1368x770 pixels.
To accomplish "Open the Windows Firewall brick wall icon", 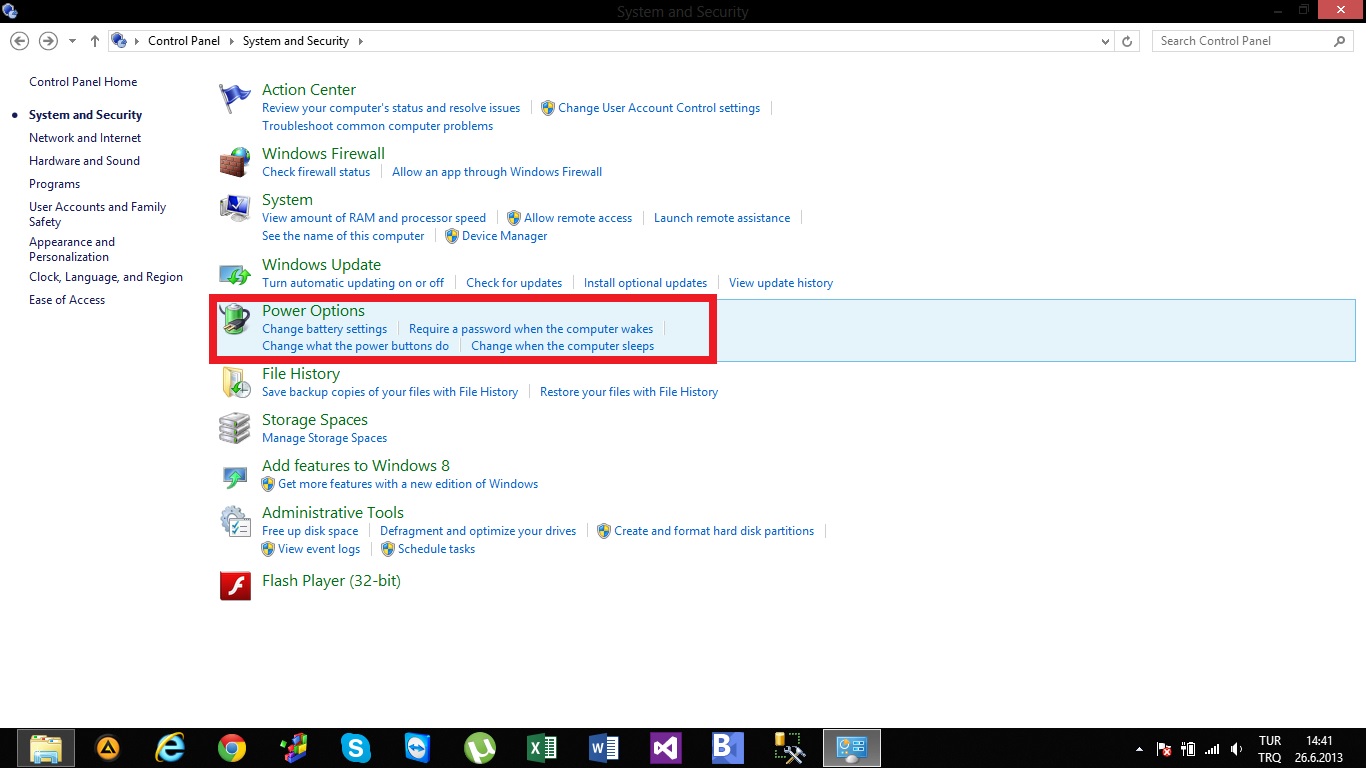I will [x=234, y=162].
